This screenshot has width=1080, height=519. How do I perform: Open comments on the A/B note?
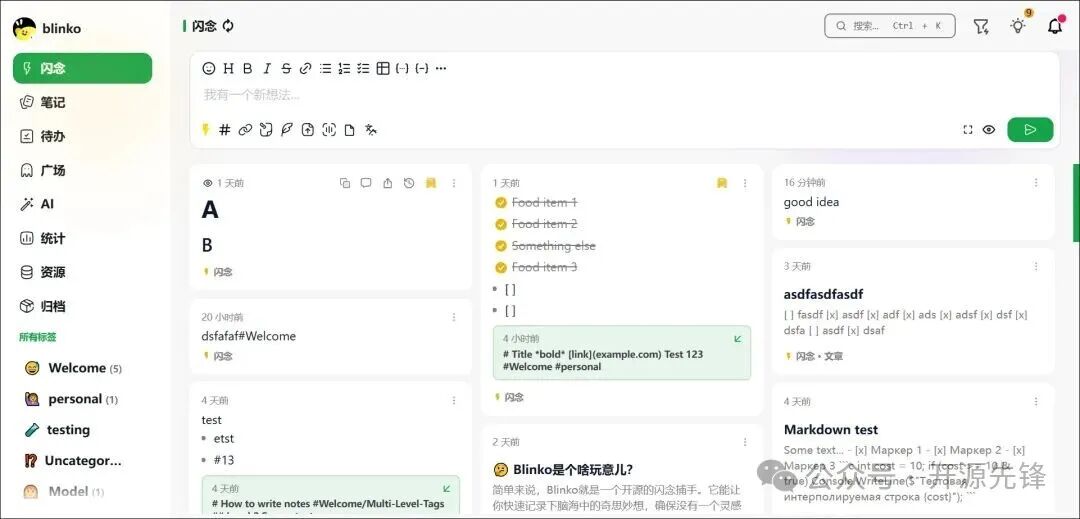pos(366,183)
